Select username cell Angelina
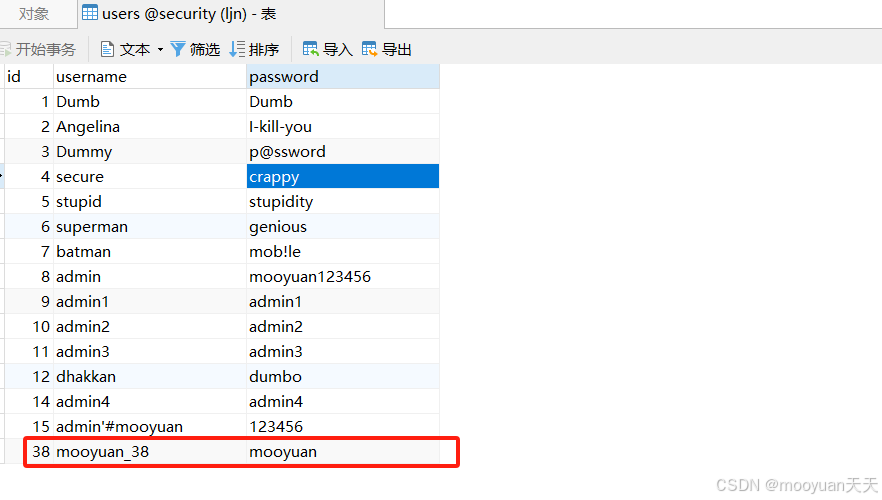The height and width of the screenshot is (500, 882). (150, 127)
